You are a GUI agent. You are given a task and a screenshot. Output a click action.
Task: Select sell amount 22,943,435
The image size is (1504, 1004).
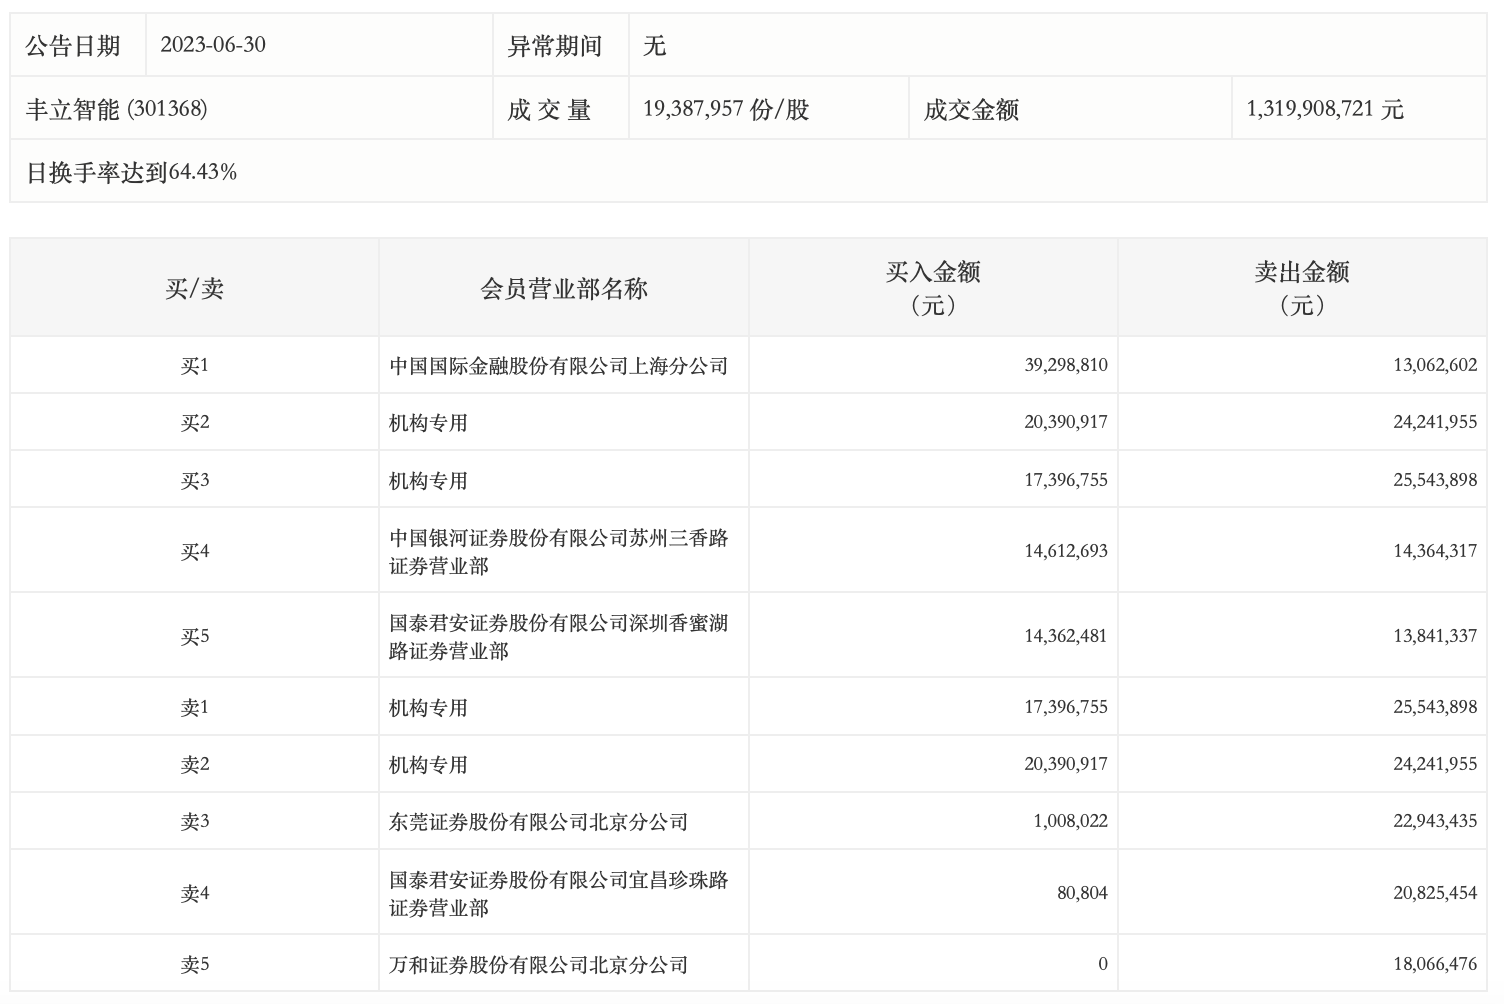[x=1435, y=821]
